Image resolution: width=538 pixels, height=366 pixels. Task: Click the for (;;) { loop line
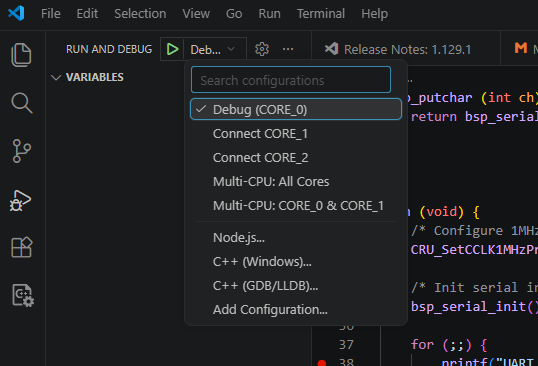tap(449, 344)
